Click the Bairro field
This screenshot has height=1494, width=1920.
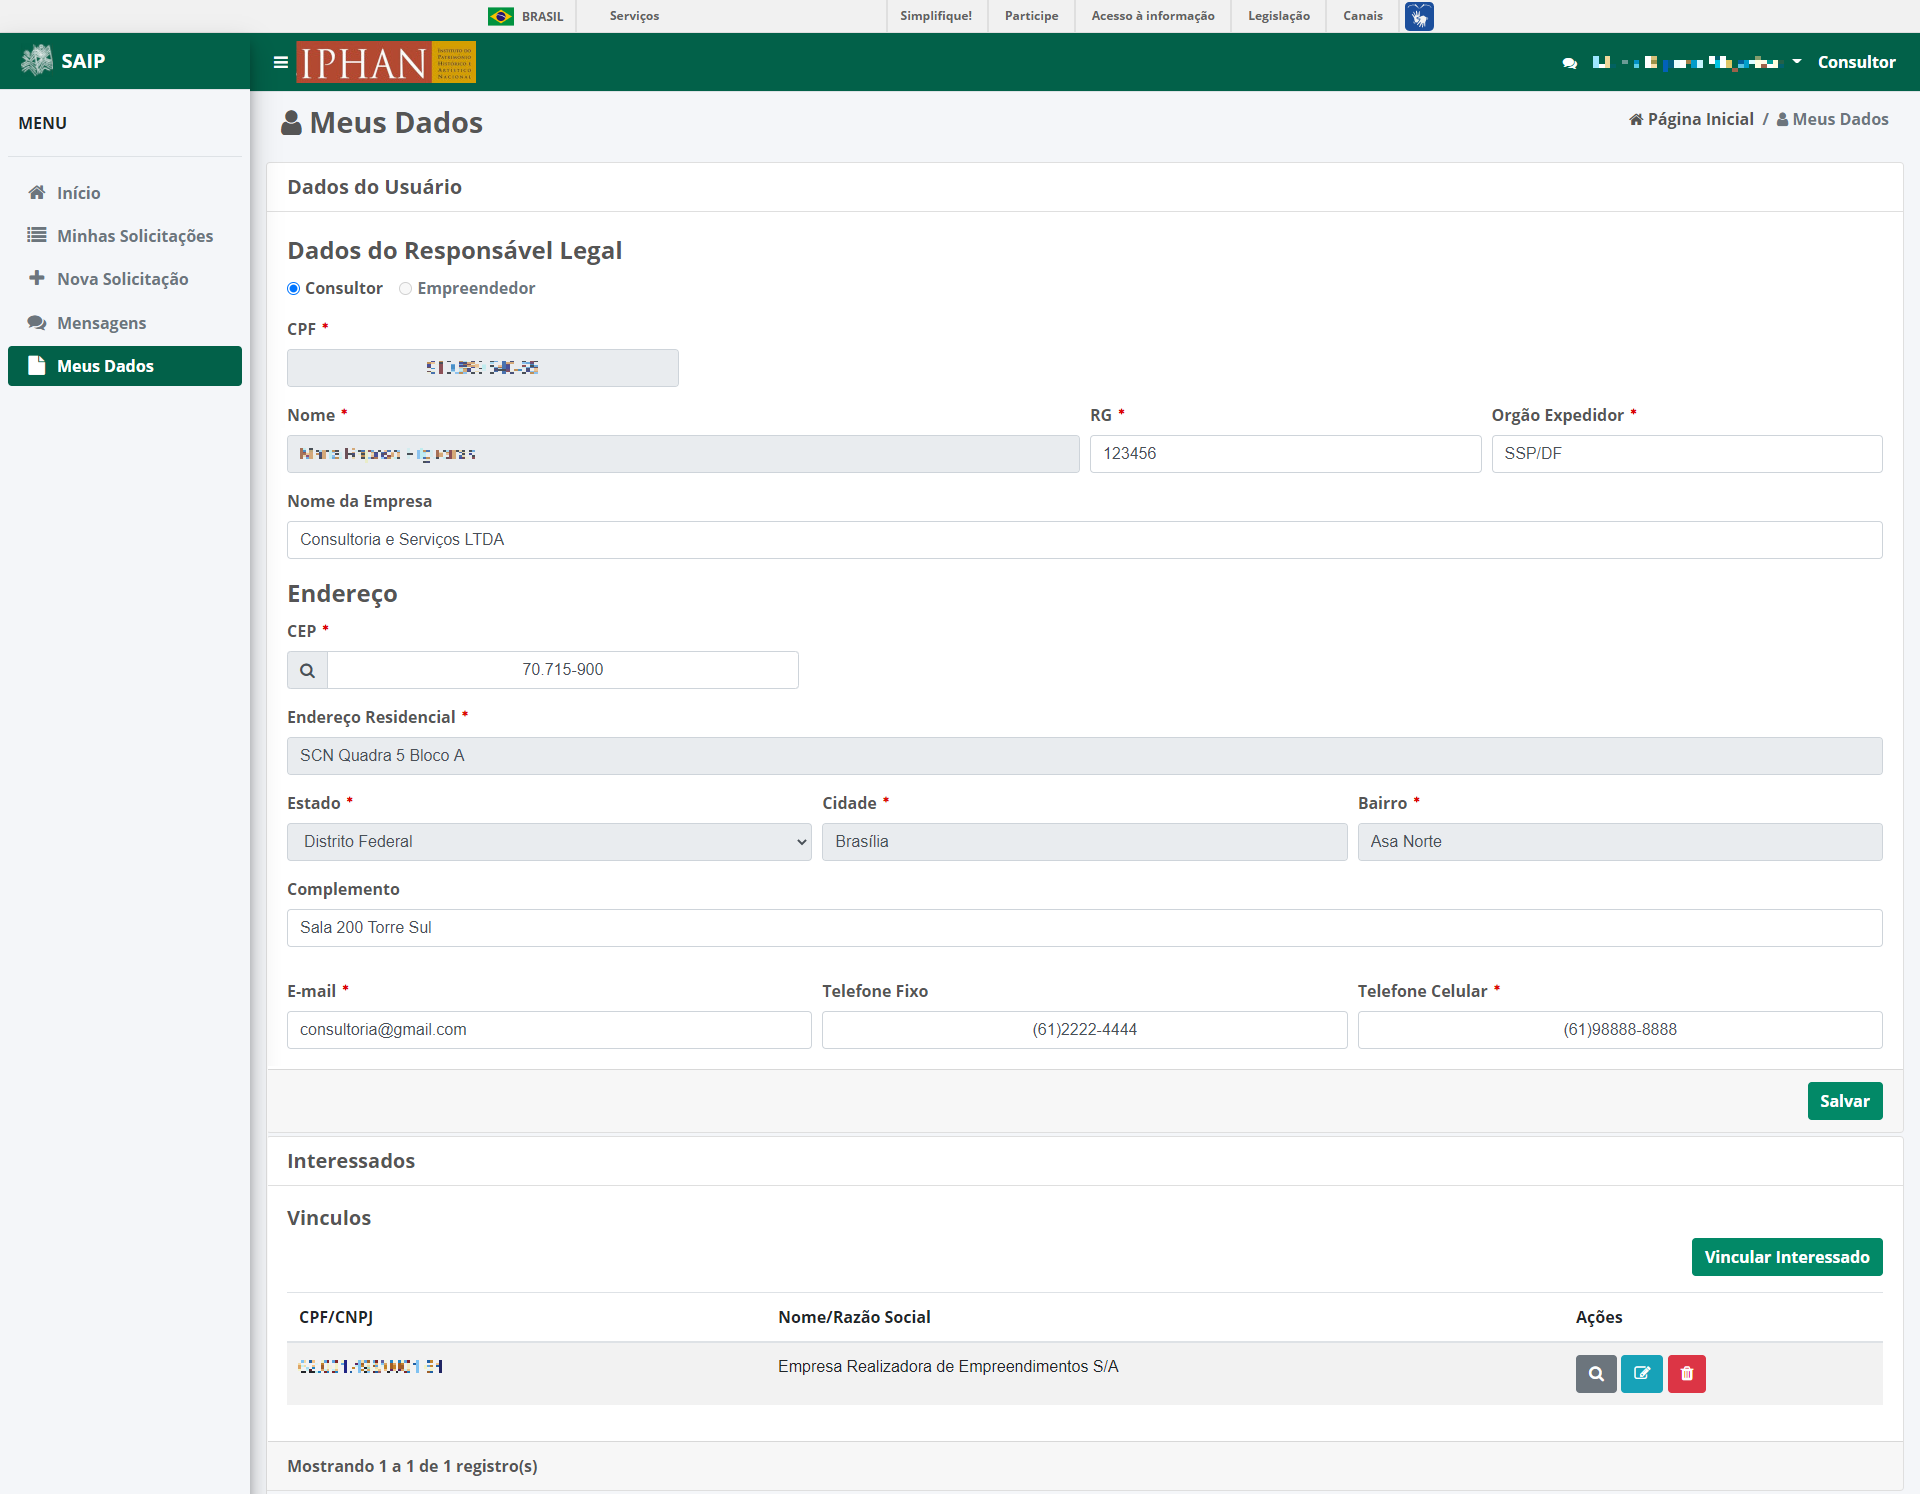coord(1620,842)
